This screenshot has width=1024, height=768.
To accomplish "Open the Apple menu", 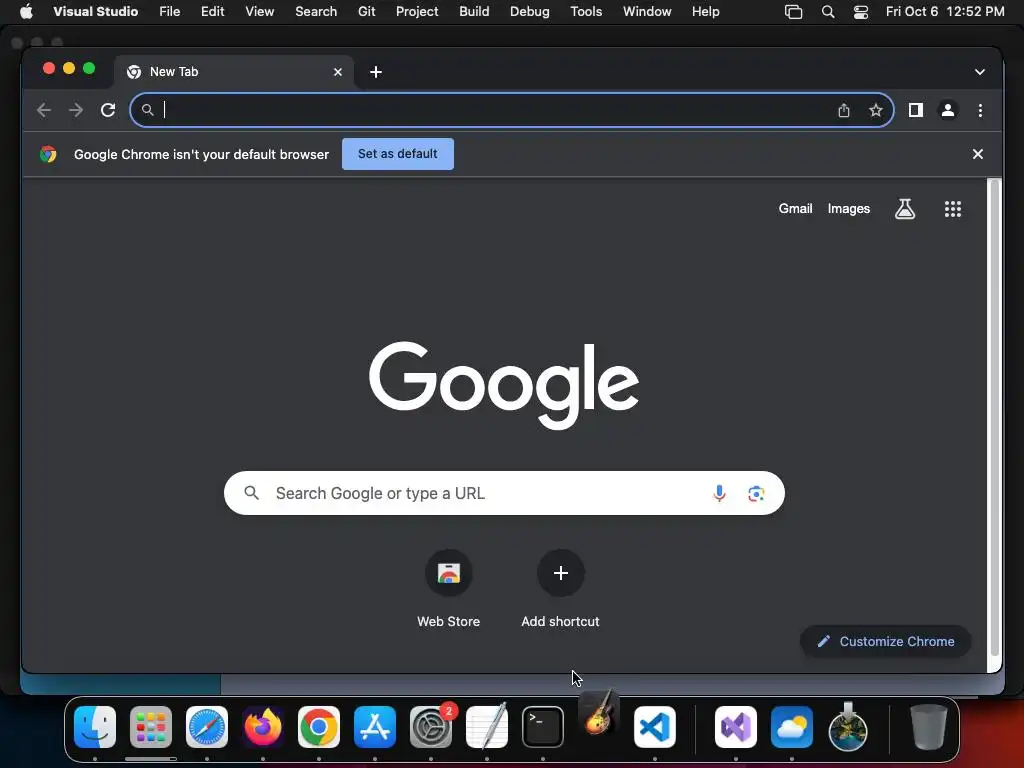I will 26,12.
